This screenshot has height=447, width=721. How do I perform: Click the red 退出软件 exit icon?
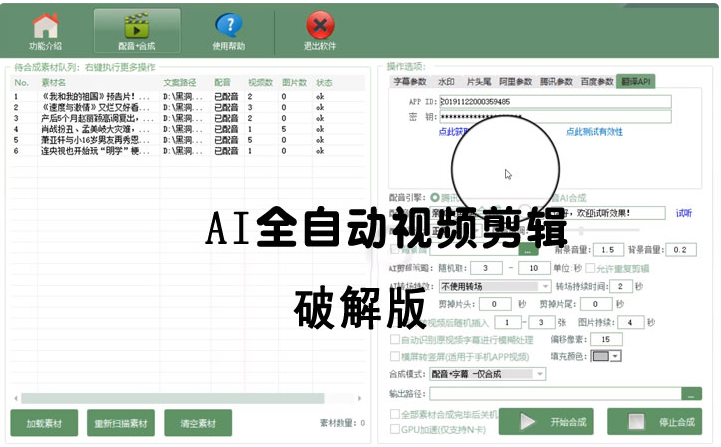point(320,25)
